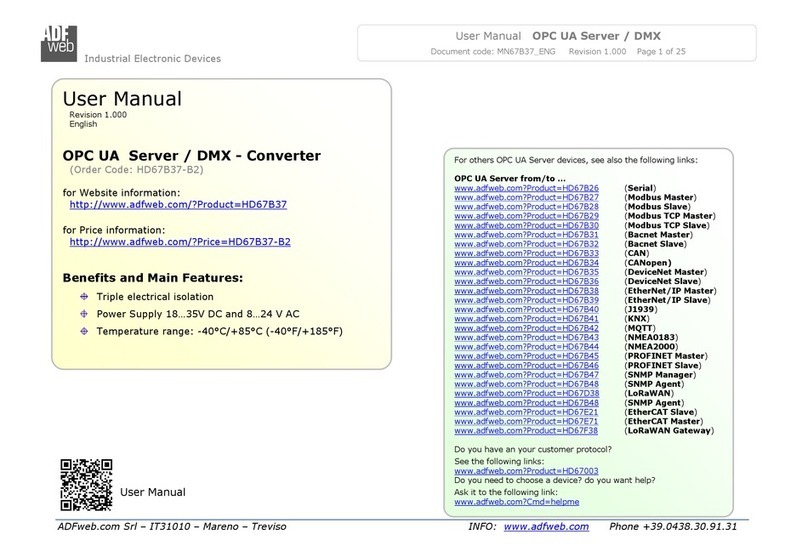Image resolution: width=808 pixels, height=557 pixels.
Task: Open the website link ?Product=HD67B37
Action: coord(178,205)
